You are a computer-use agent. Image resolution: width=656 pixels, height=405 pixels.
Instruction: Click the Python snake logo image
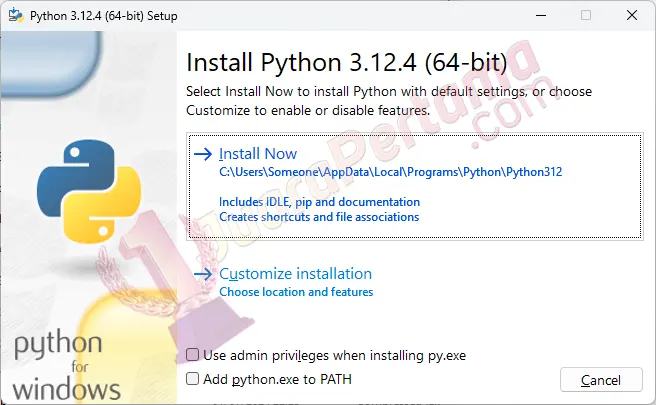89,191
